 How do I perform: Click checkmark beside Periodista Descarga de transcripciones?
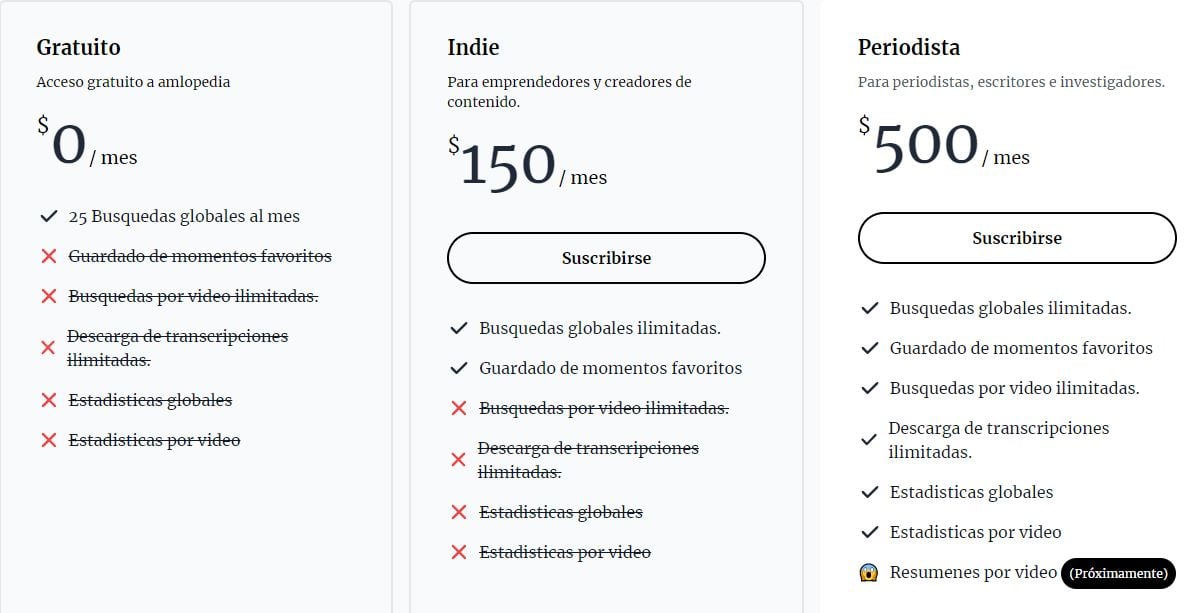pyautogui.click(x=870, y=440)
